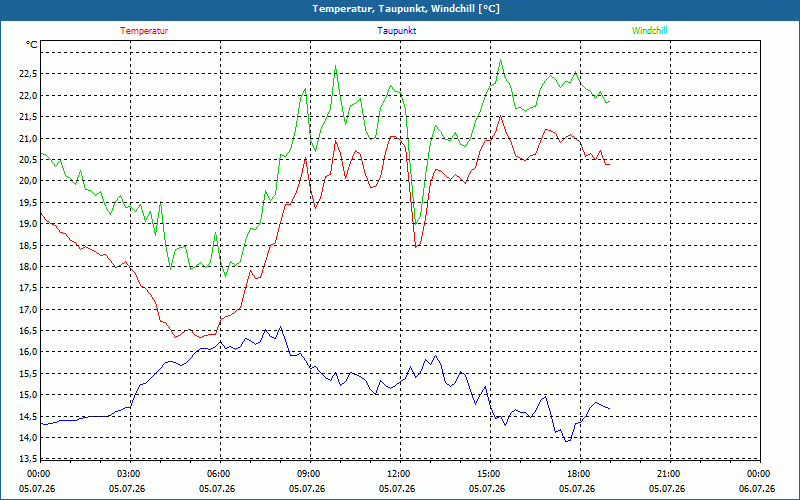Select the 22,5 y-axis tick label
The image size is (800, 500).
point(28,74)
